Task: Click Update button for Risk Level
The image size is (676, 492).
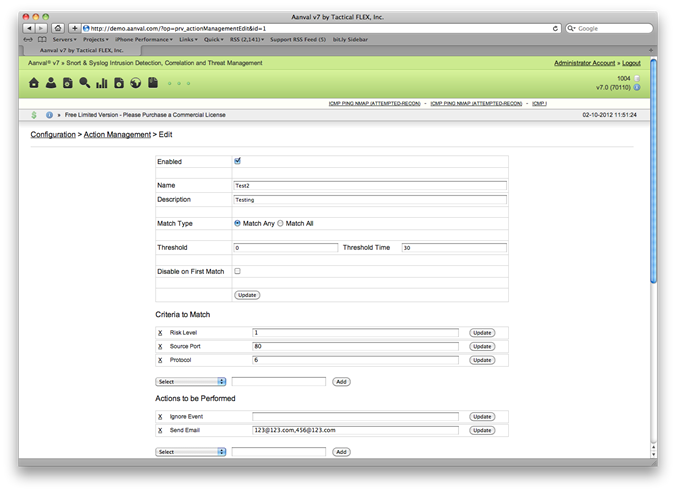Action: 482,332
